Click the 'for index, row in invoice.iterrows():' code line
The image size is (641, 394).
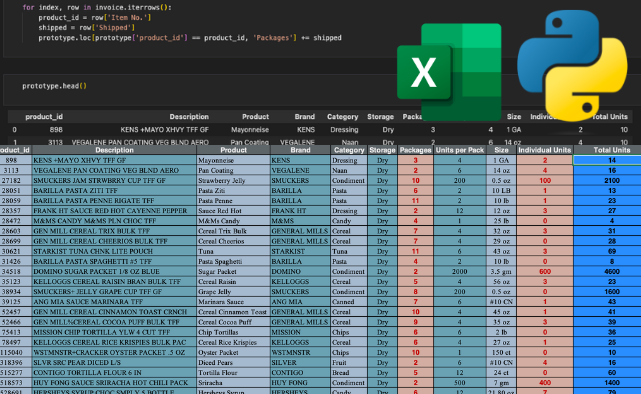click(x=97, y=7)
